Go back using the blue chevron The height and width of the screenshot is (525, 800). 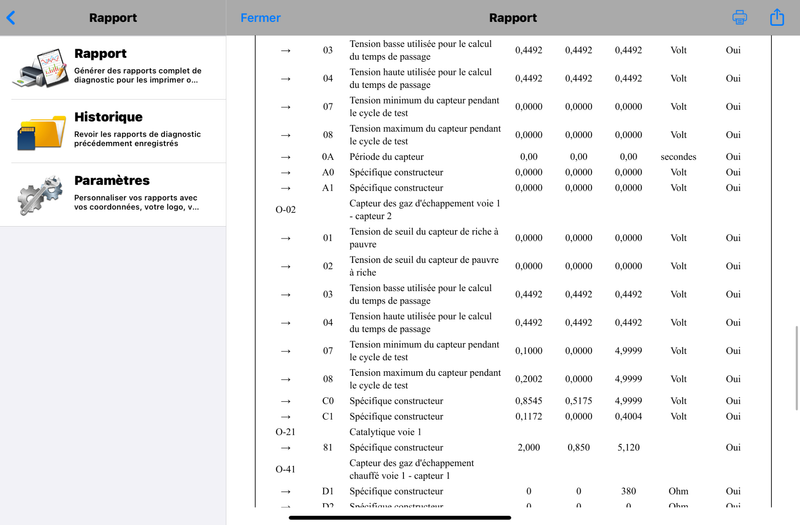click(11, 18)
